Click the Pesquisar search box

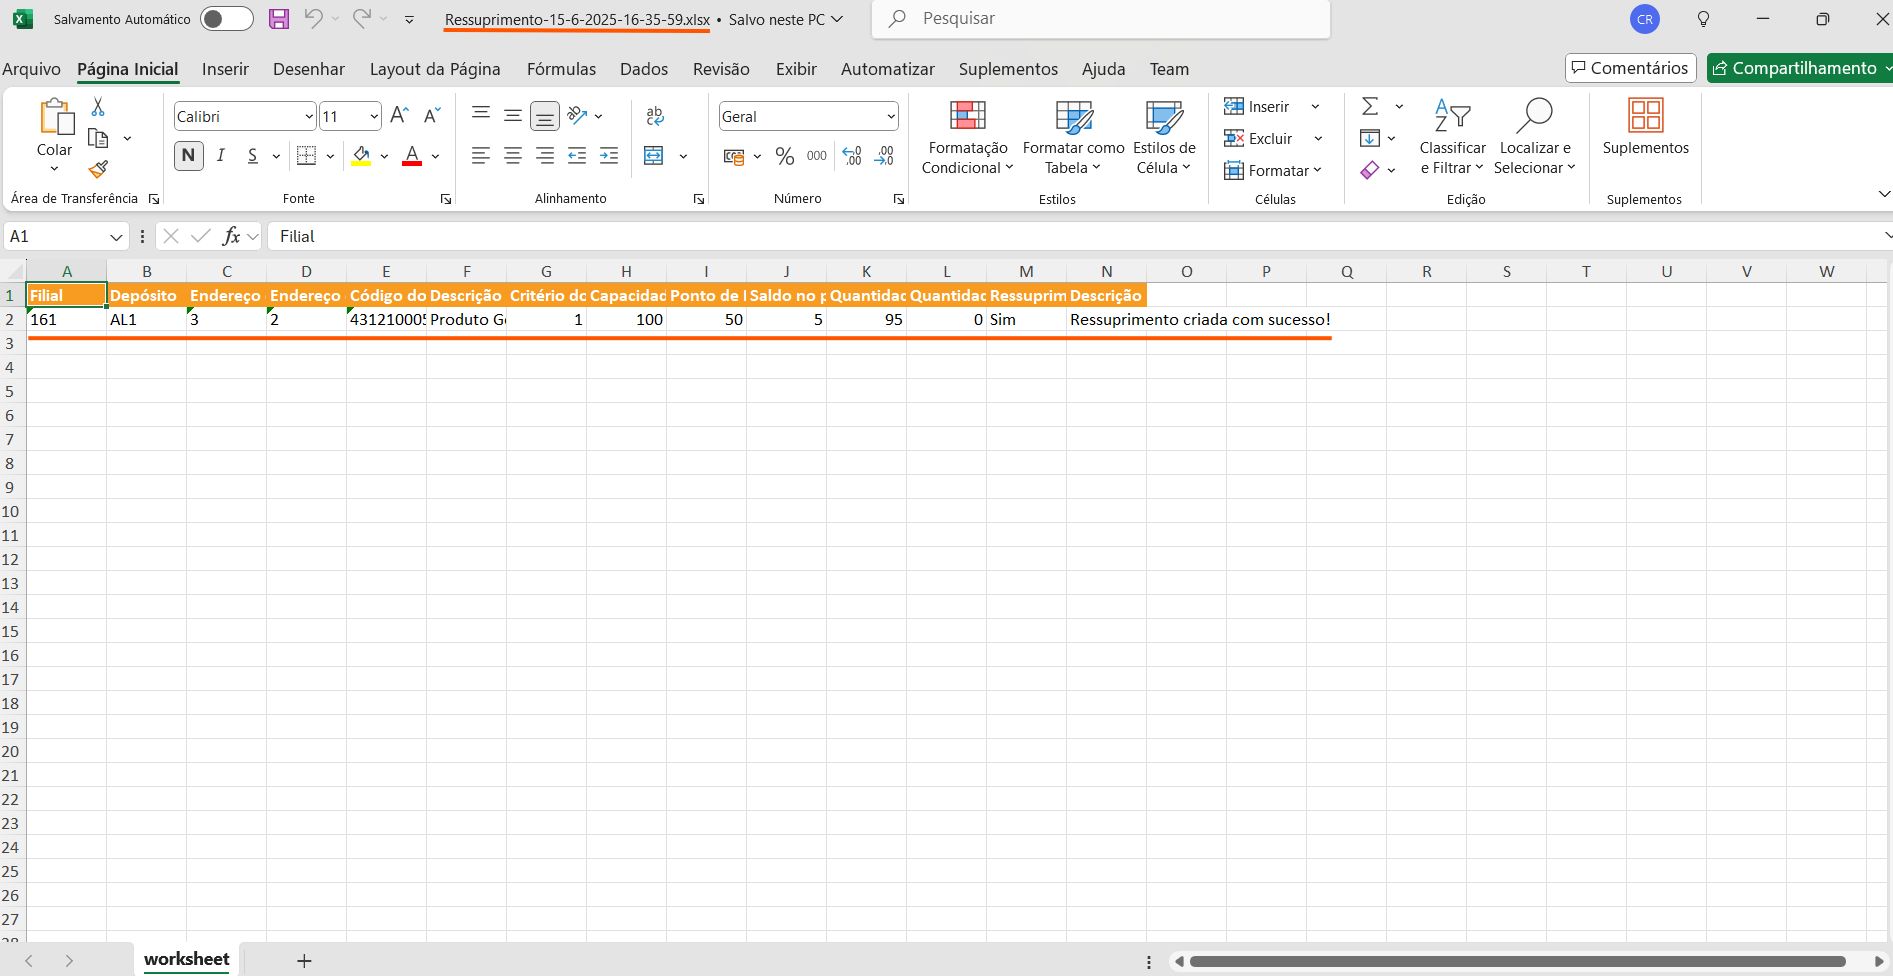[1100, 19]
